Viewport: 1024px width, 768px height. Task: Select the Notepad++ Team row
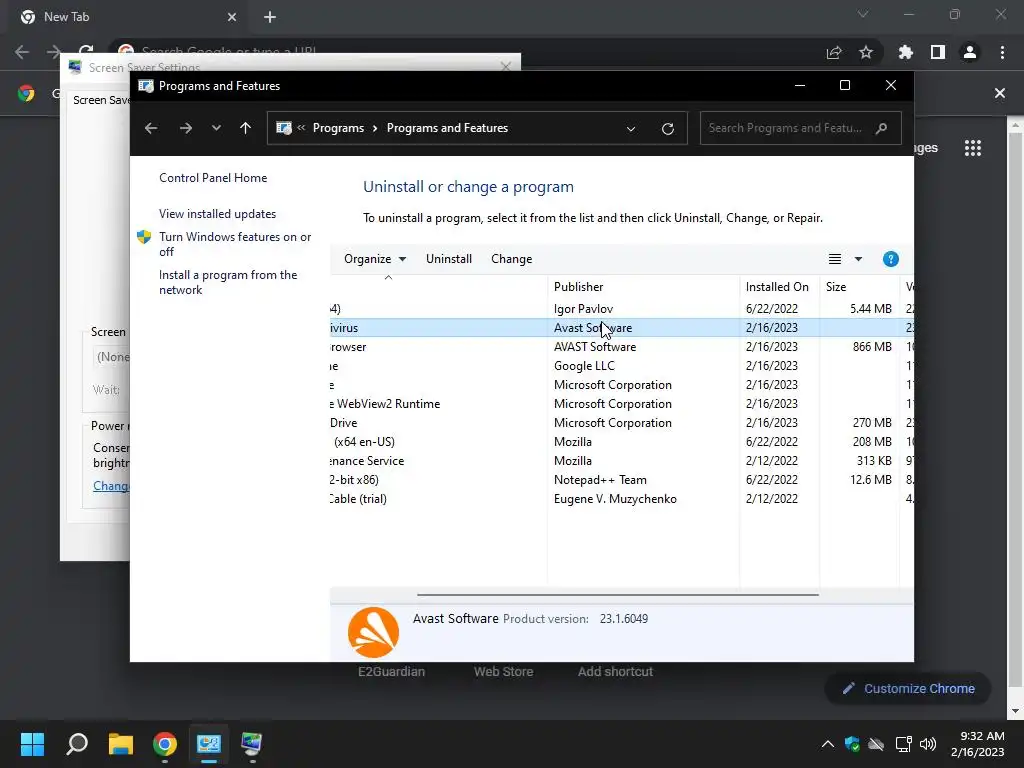click(x=622, y=479)
